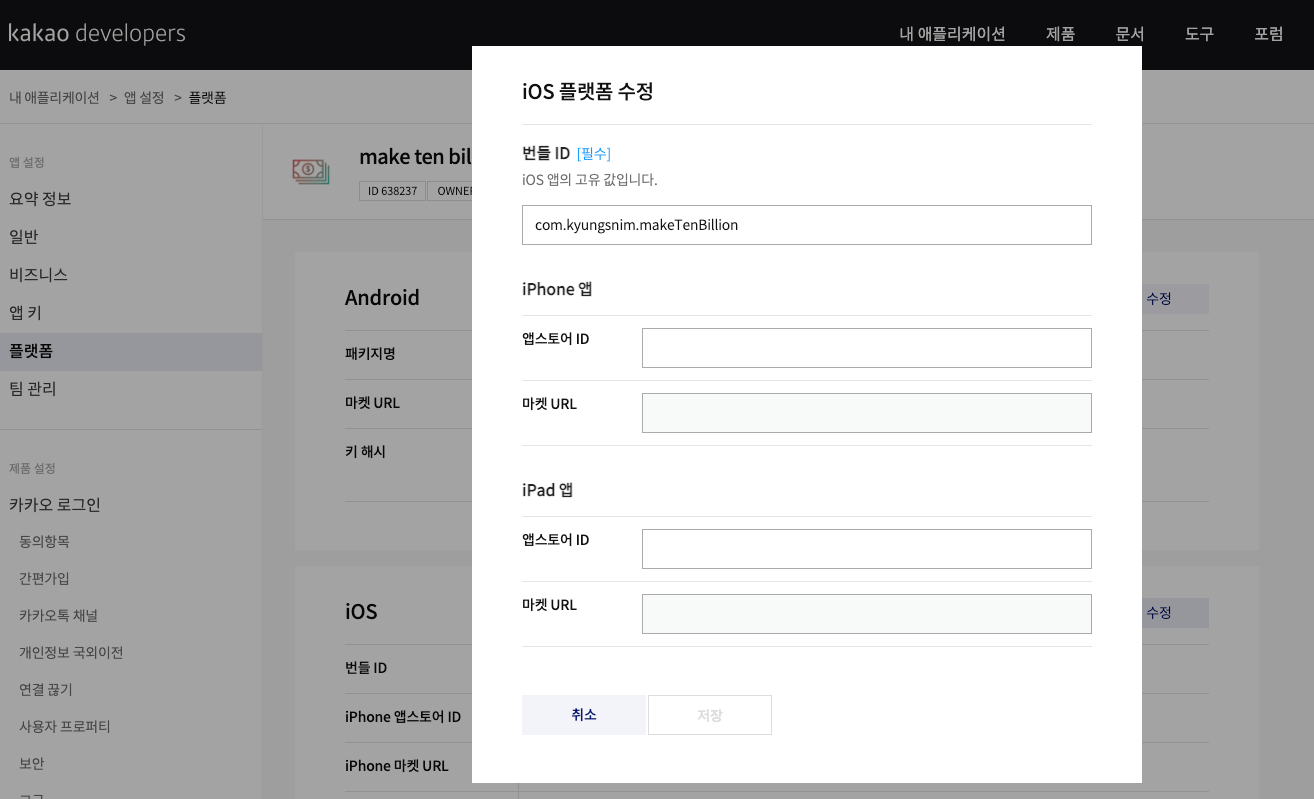Click iPhone 앱스토어 ID row label

coord(403,717)
